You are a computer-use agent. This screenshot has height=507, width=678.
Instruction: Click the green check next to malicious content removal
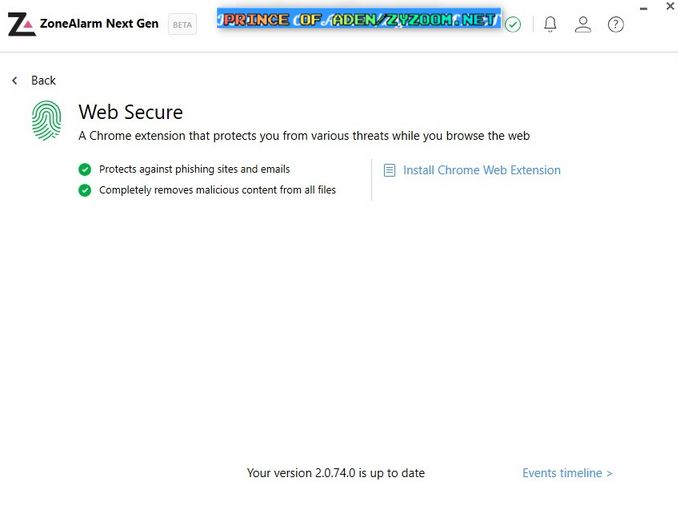[85, 190]
